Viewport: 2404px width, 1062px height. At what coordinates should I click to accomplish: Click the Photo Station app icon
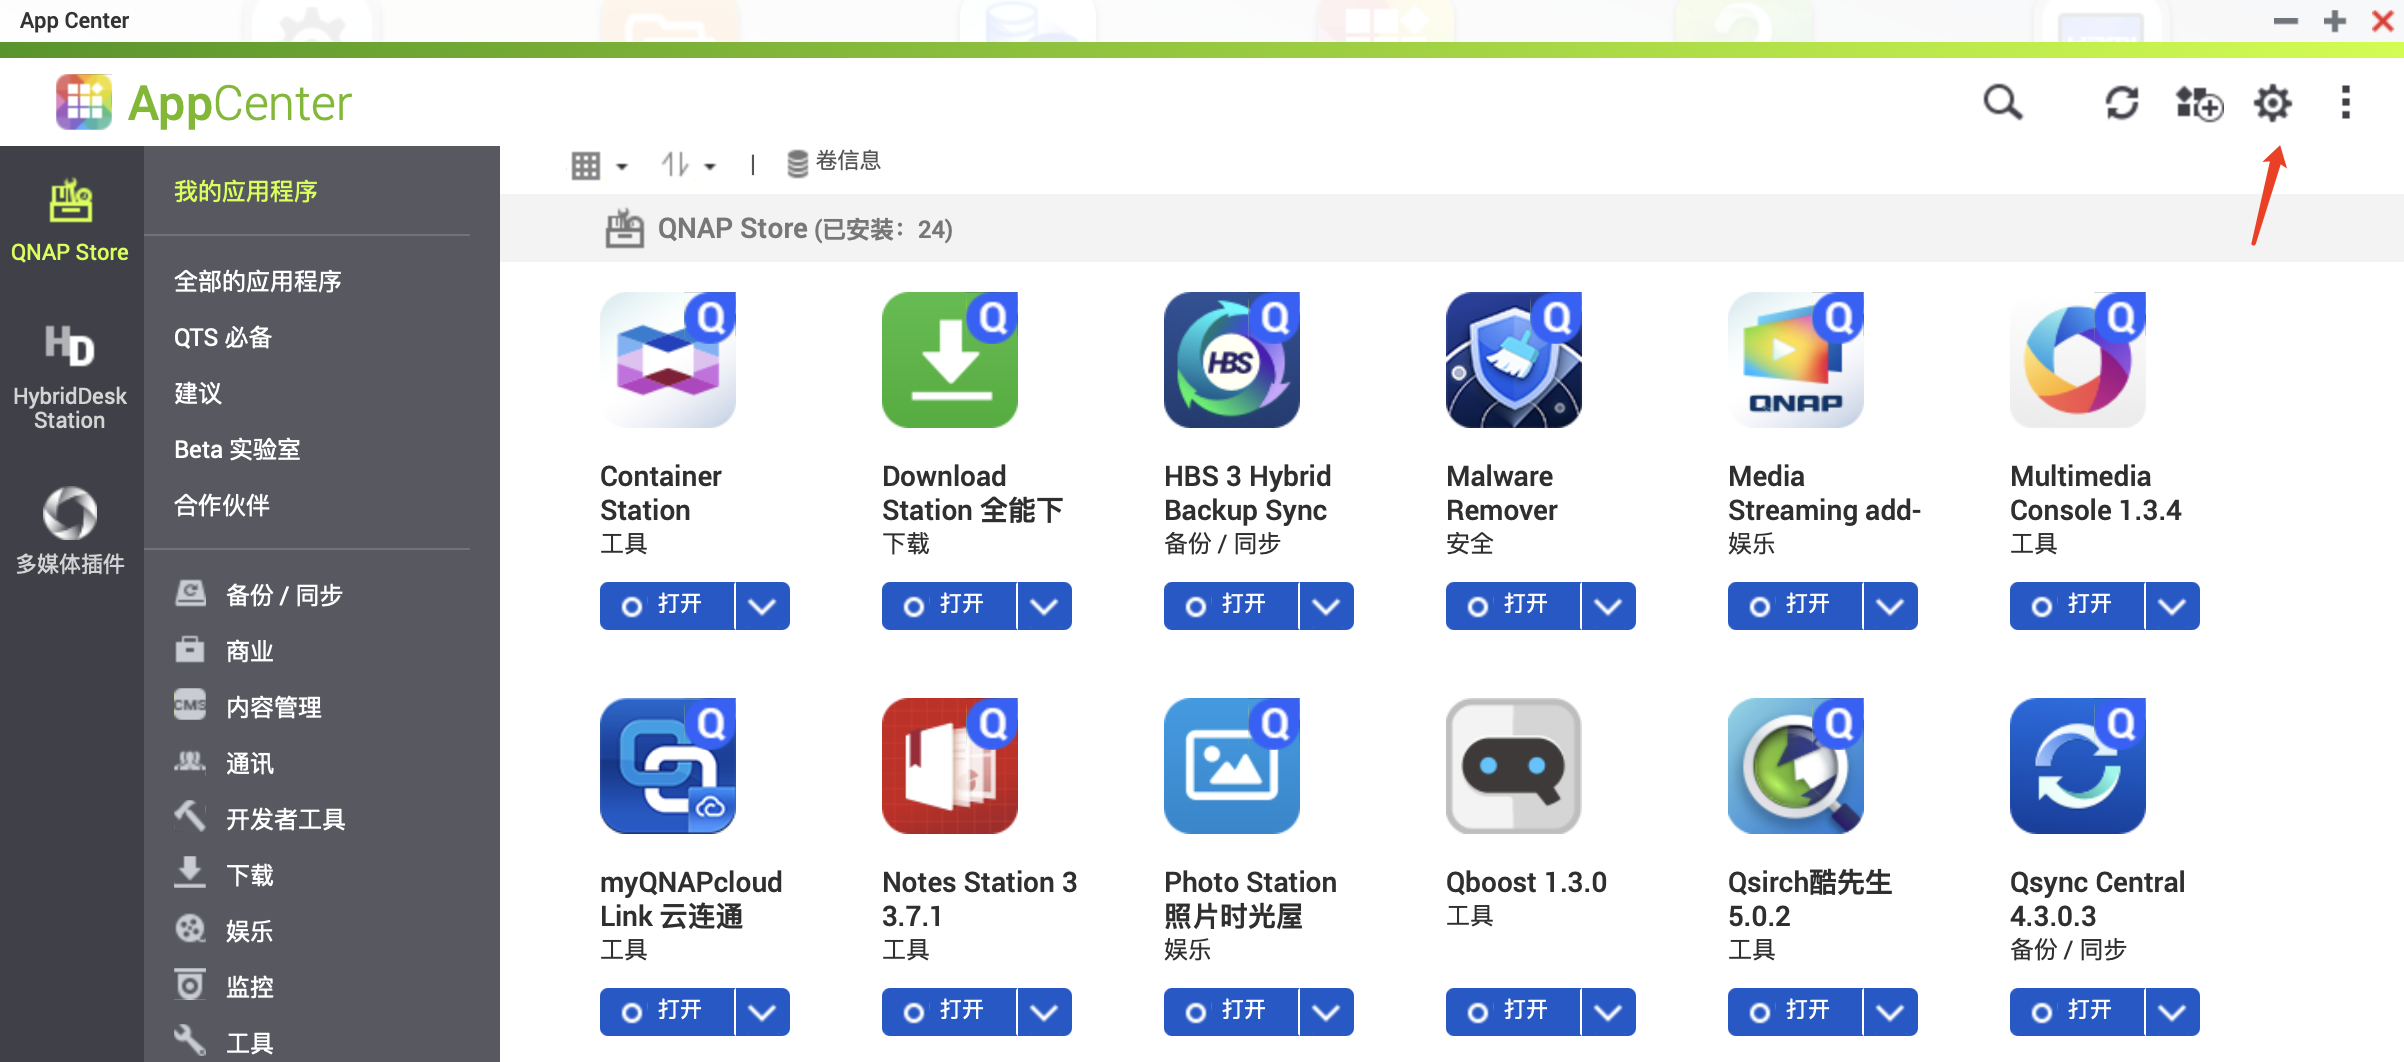tap(1232, 766)
